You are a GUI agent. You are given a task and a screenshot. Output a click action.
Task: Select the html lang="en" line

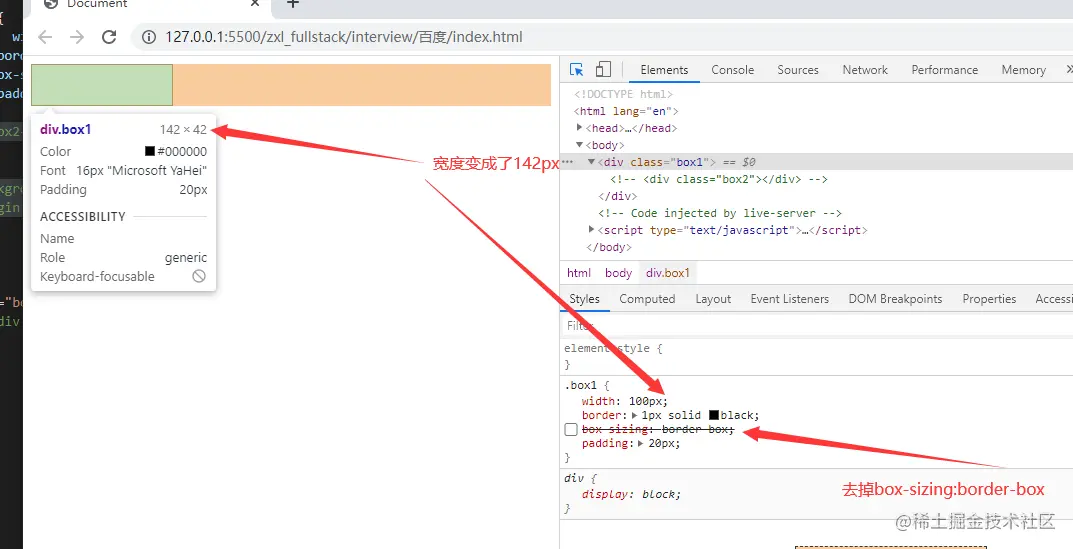(626, 111)
